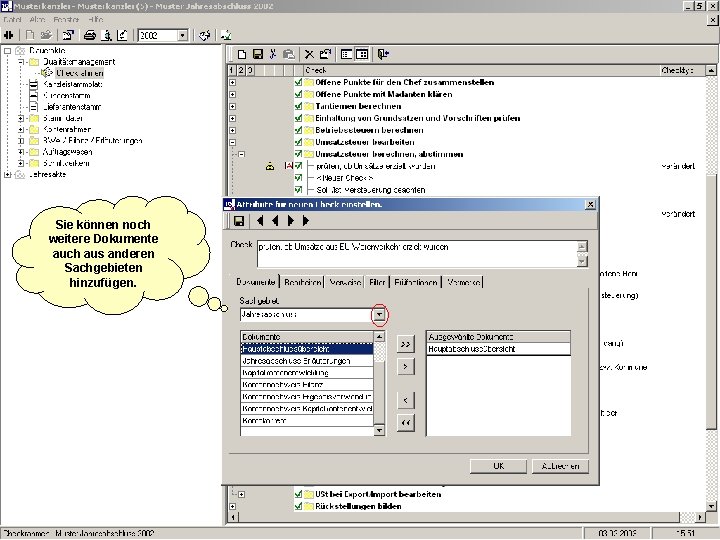Click the save diskette icon in attributes dialog
This screenshot has height=540, width=720.
[x=239, y=221]
